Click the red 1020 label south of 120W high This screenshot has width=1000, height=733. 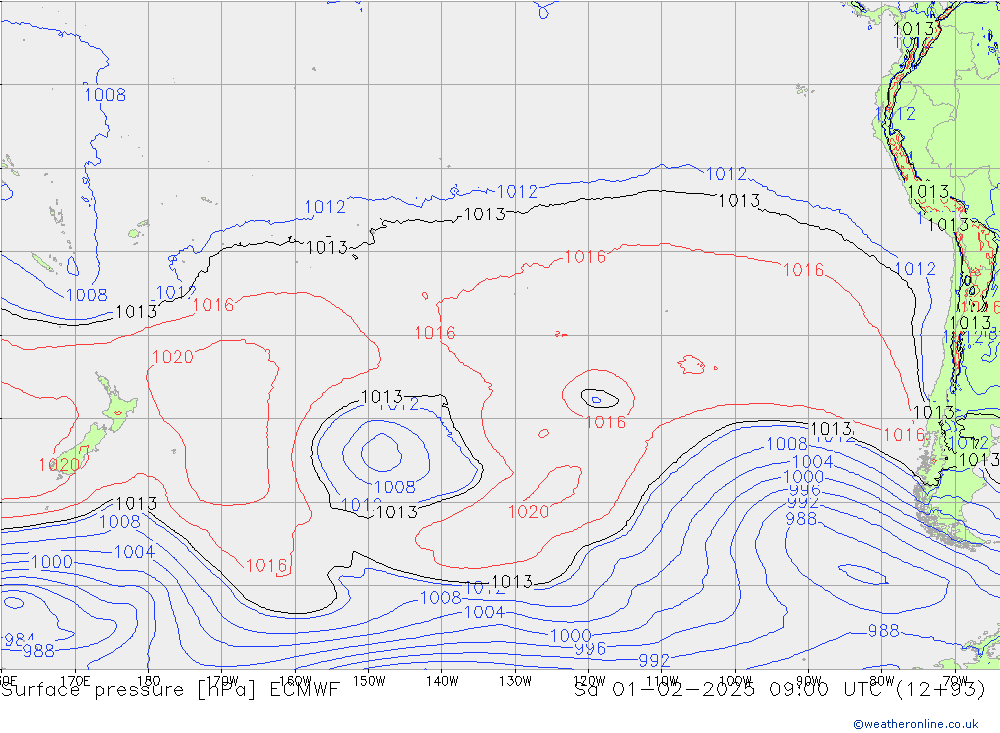pos(528,512)
